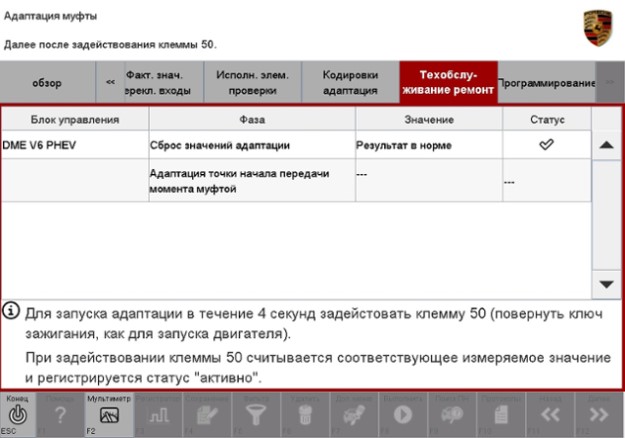
Task: Click the << tab scroll arrow
Action: [112, 82]
